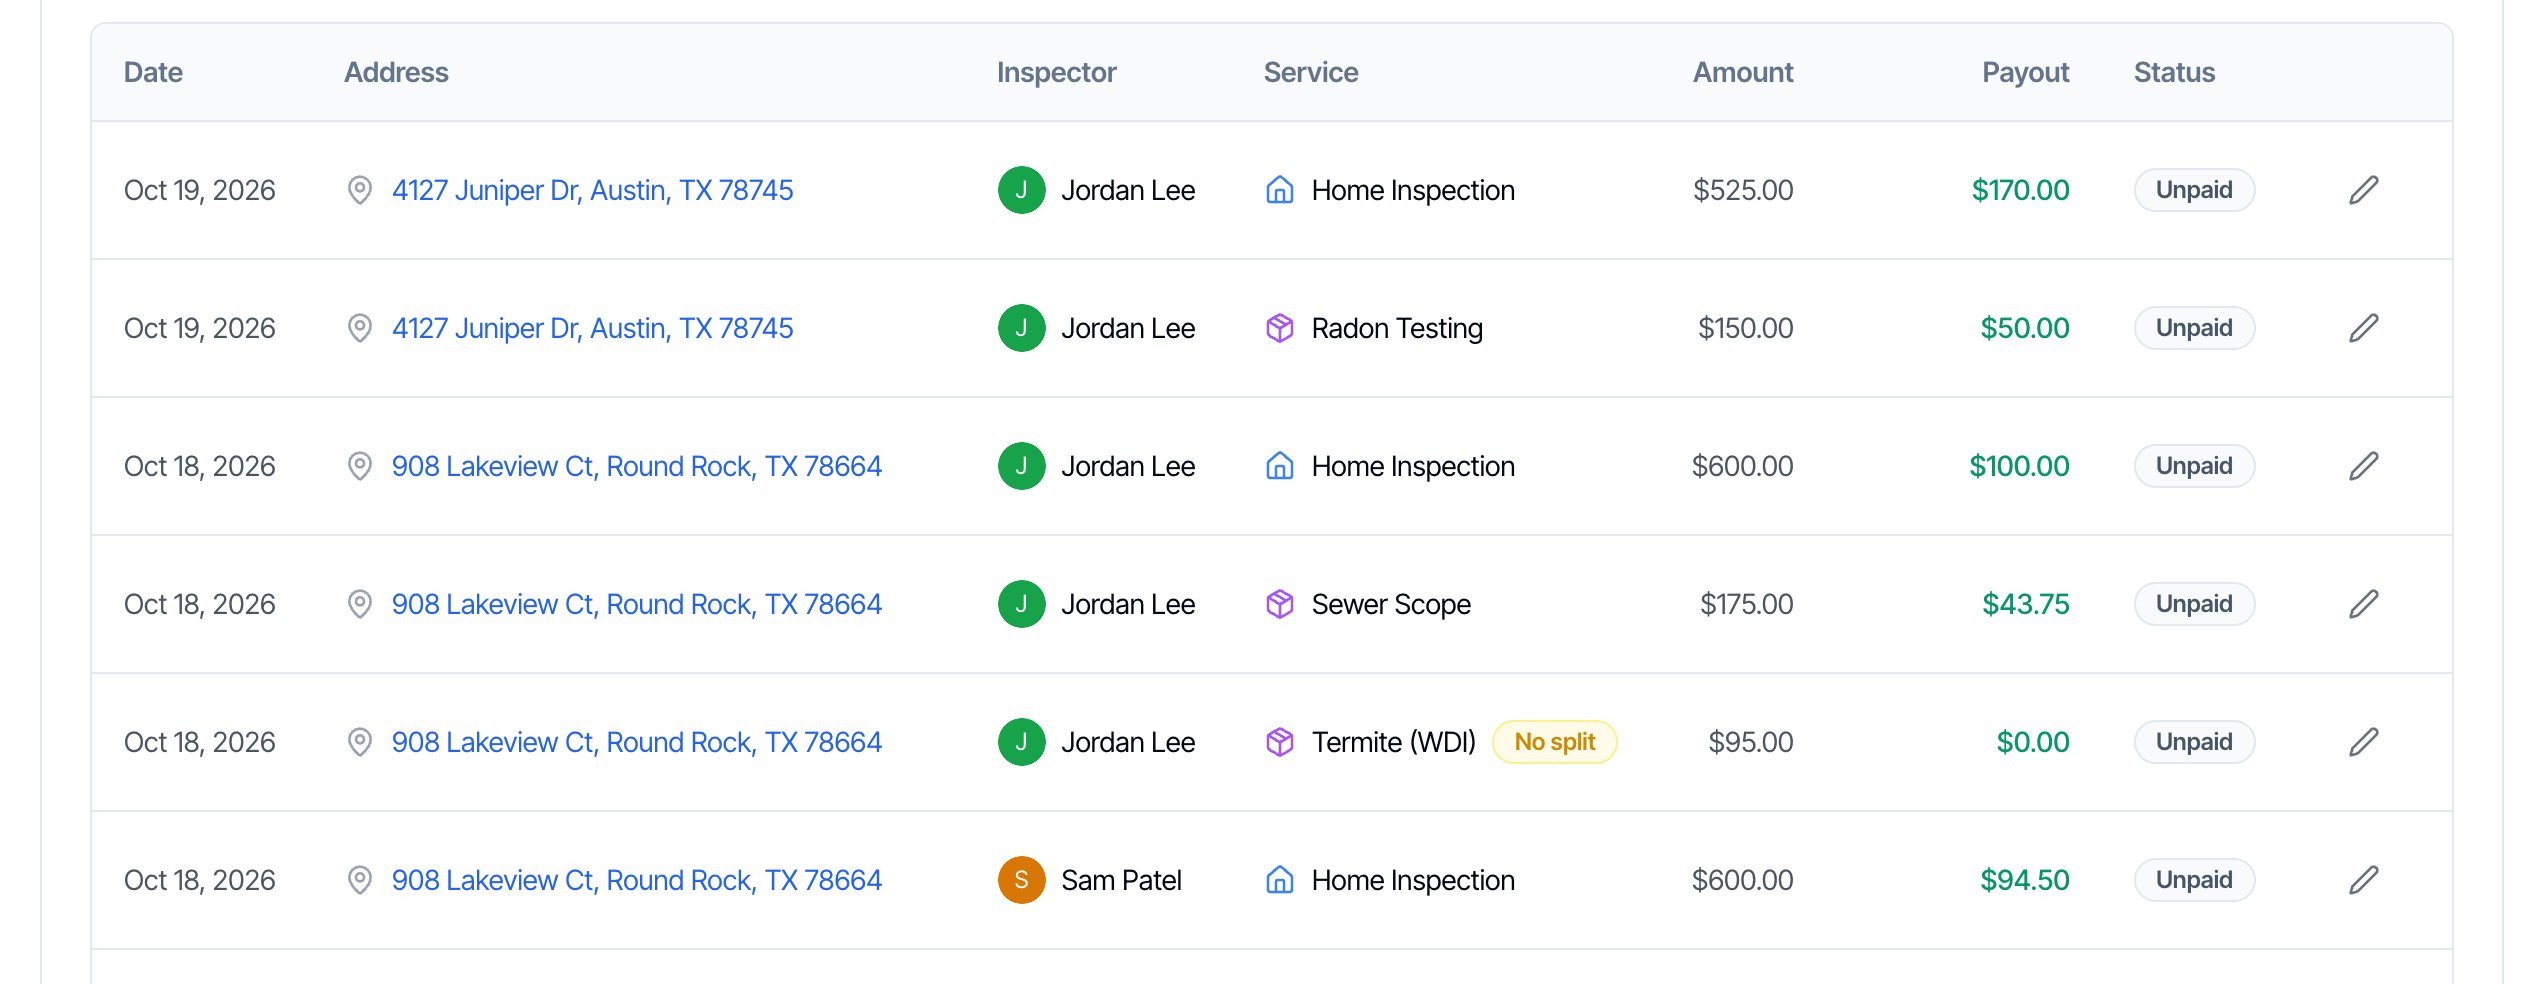
Task: Click the cube icon beside Sewer Scope
Action: (1279, 604)
